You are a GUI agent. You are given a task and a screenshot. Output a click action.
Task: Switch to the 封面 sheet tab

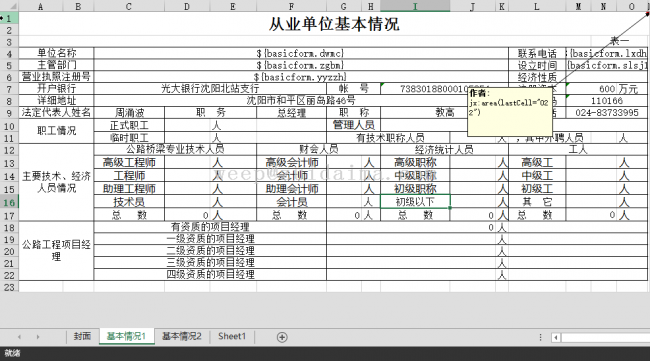coord(82,336)
